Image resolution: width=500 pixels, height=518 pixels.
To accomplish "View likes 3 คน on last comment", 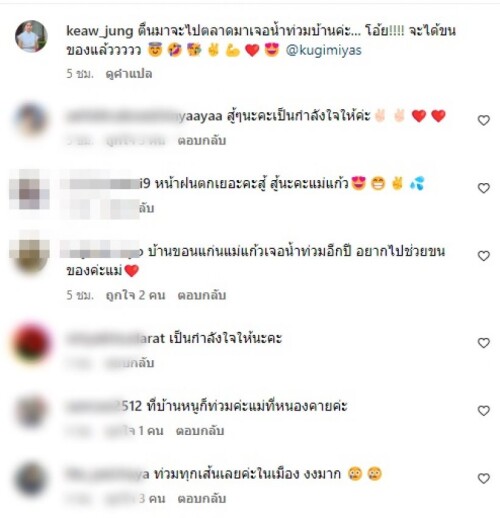I will [x=135, y=499].
